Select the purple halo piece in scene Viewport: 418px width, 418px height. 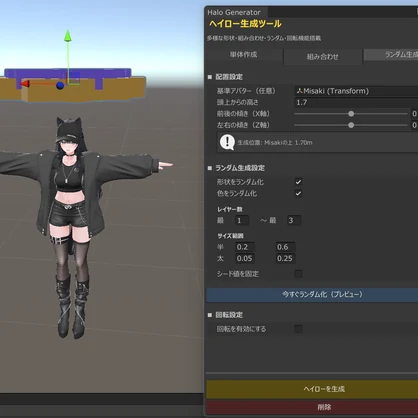68,74
